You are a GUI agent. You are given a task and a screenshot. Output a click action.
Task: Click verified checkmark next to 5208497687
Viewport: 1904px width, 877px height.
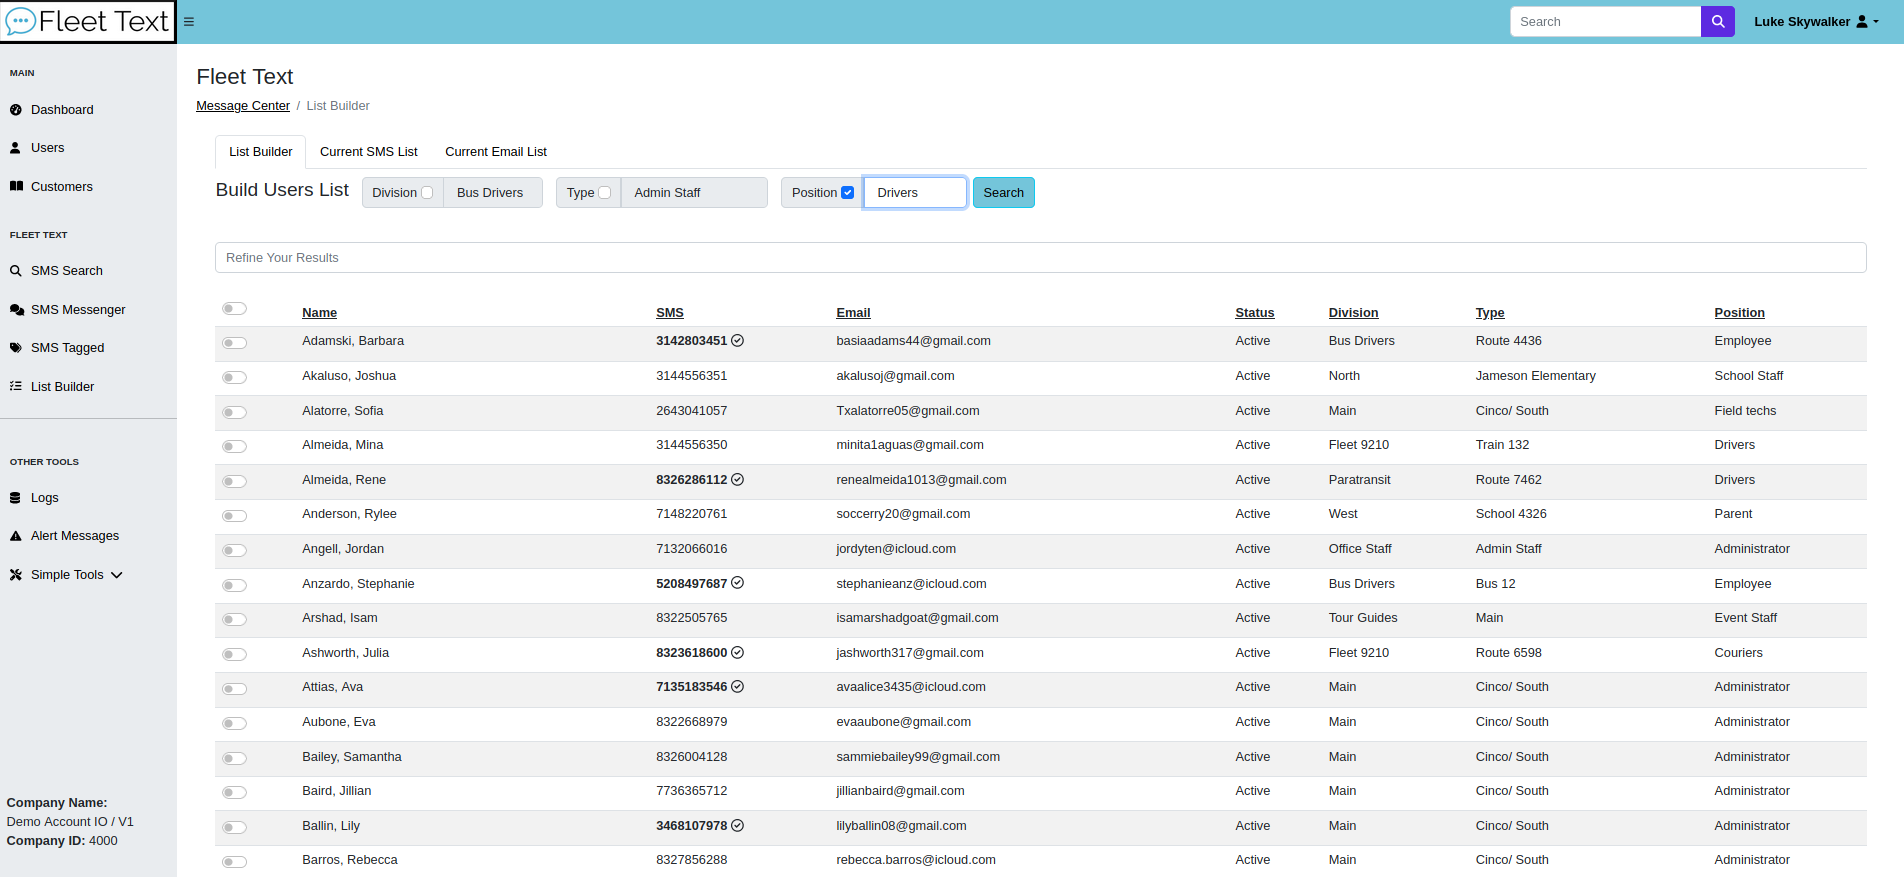[x=738, y=583]
